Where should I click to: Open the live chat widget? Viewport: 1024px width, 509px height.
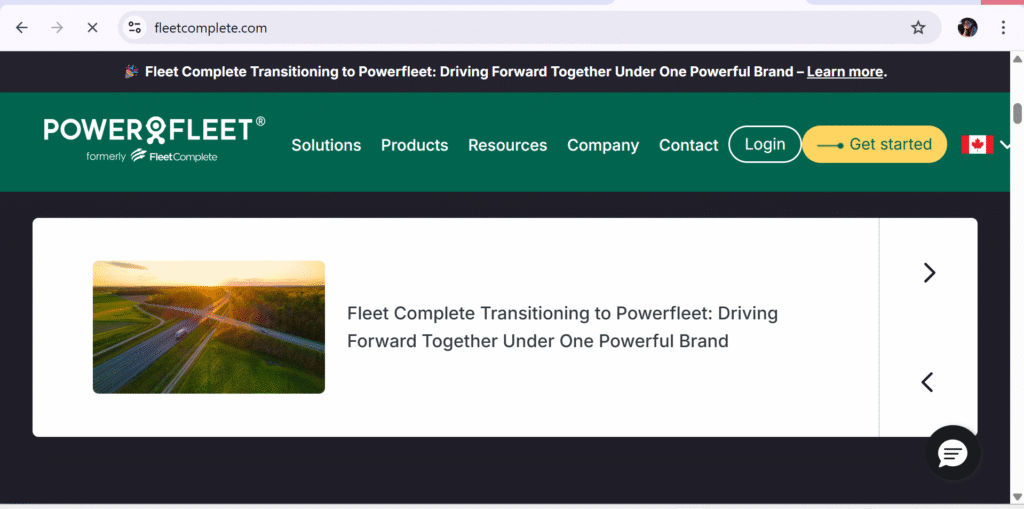point(953,453)
